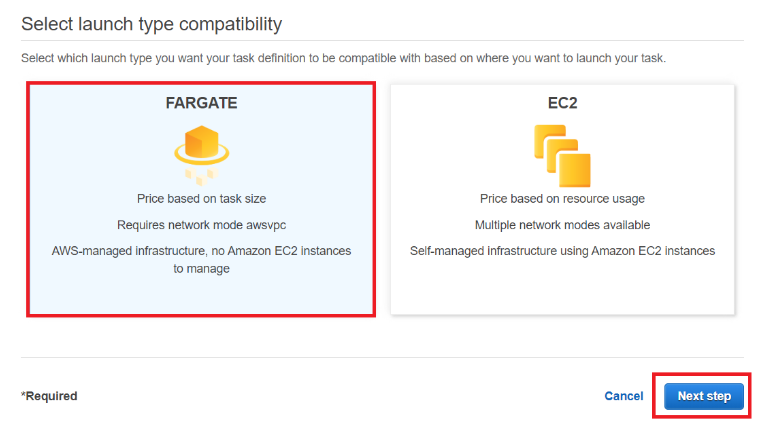
Task: Cancel the task definition setup
Action: pyautogui.click(x=624, y=396)
